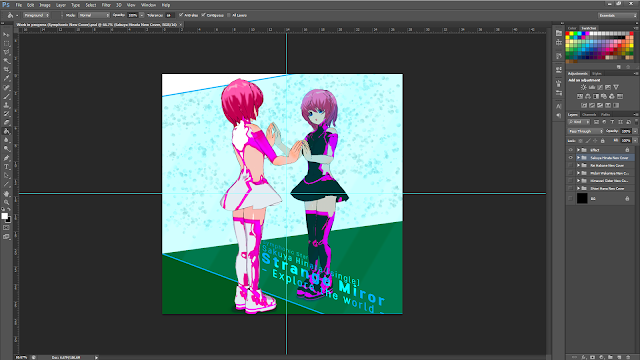Open the File menu
This screenshot has height=360, width=640.
19,5
